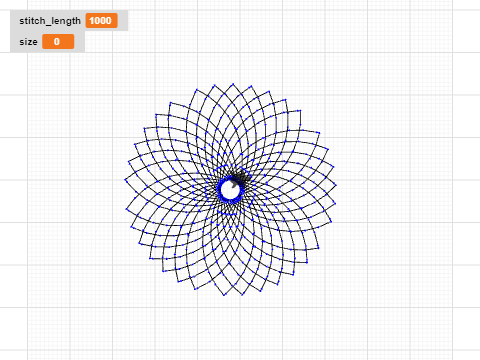
Task: Click the size variable label
Action: click(x=28, y=42)
